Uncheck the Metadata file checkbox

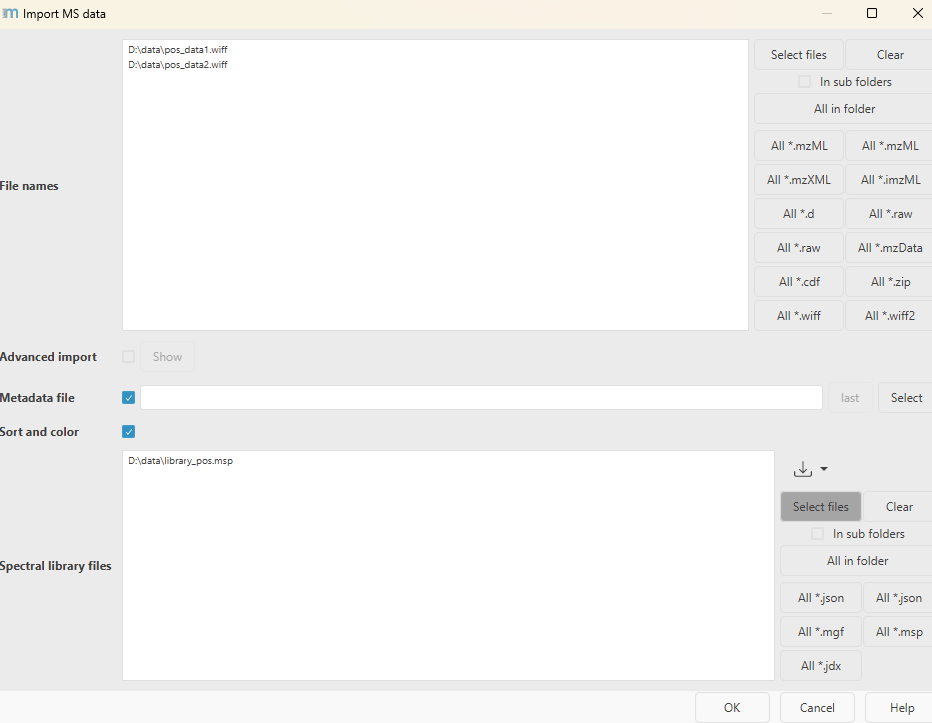128,398
